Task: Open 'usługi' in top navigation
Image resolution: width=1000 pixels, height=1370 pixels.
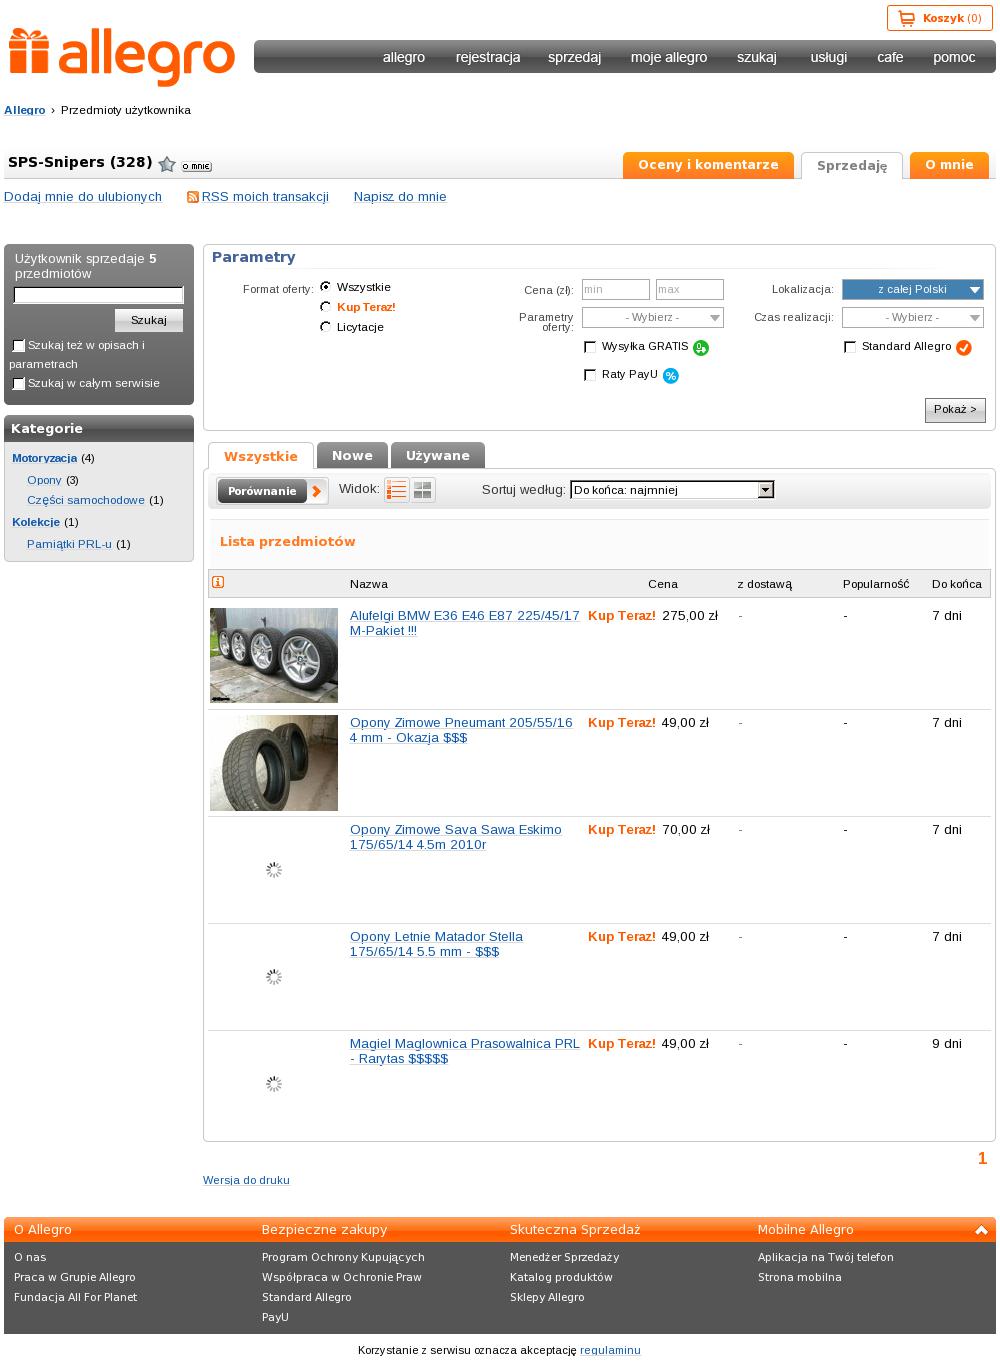Action: pos(829,57)
